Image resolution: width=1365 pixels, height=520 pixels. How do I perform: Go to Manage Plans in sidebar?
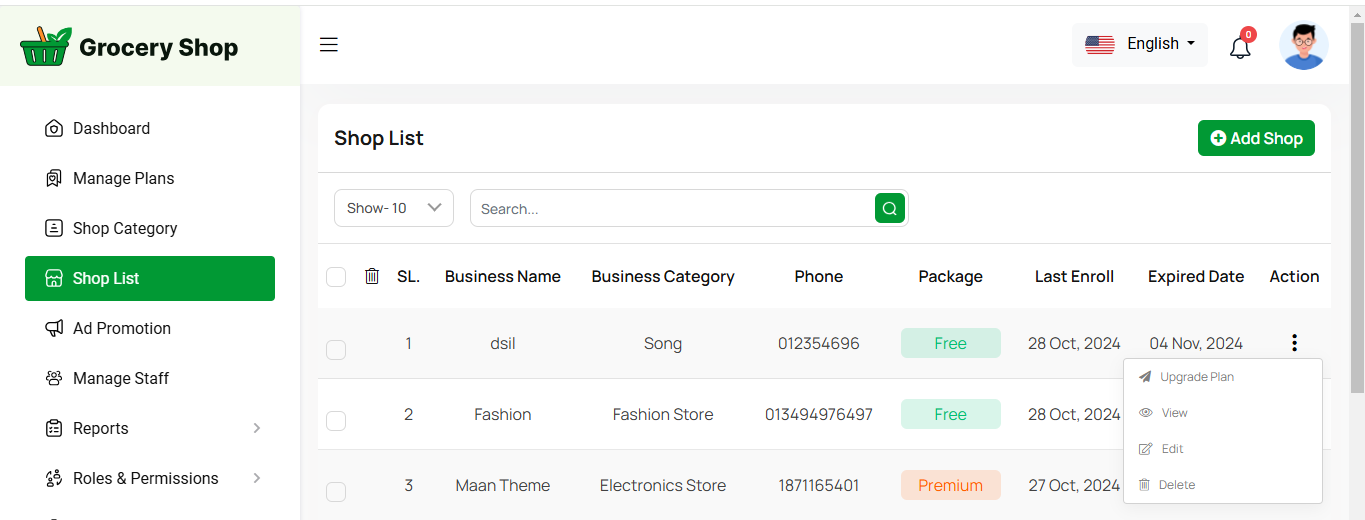click(x=123, y=178)
